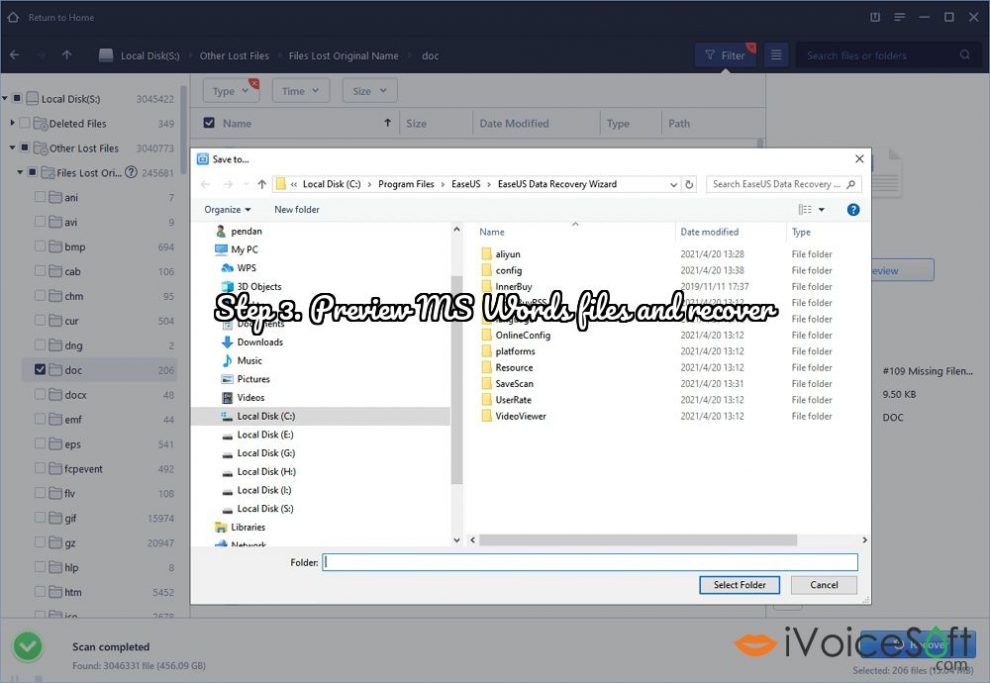This screenshot has height=683, width=990.
Task: Change the view layout in Save dialog
Action: [x=805, y=210]
